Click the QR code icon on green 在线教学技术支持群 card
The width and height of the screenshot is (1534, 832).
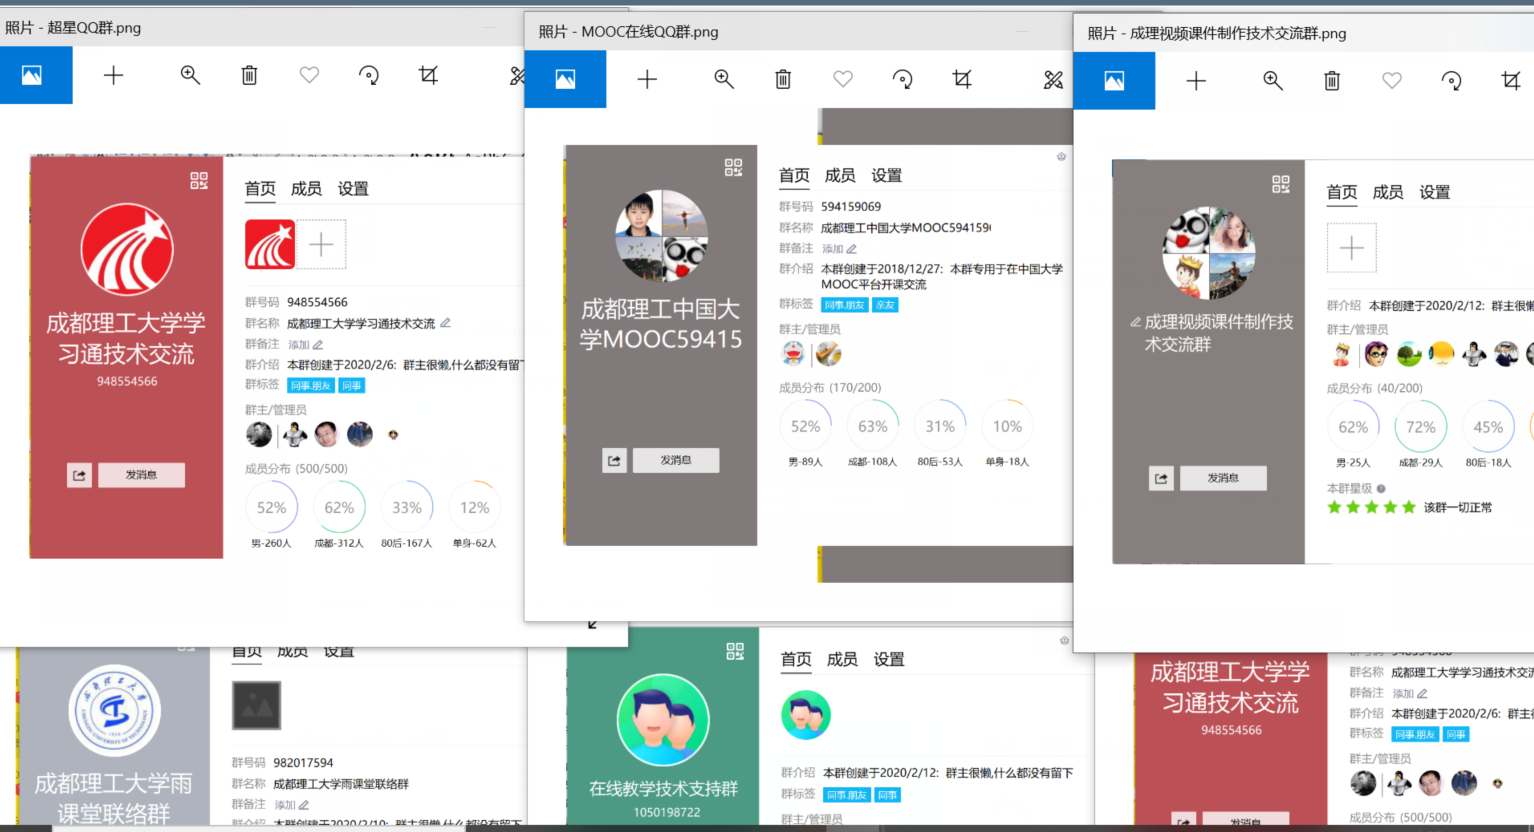click(735, 651)
